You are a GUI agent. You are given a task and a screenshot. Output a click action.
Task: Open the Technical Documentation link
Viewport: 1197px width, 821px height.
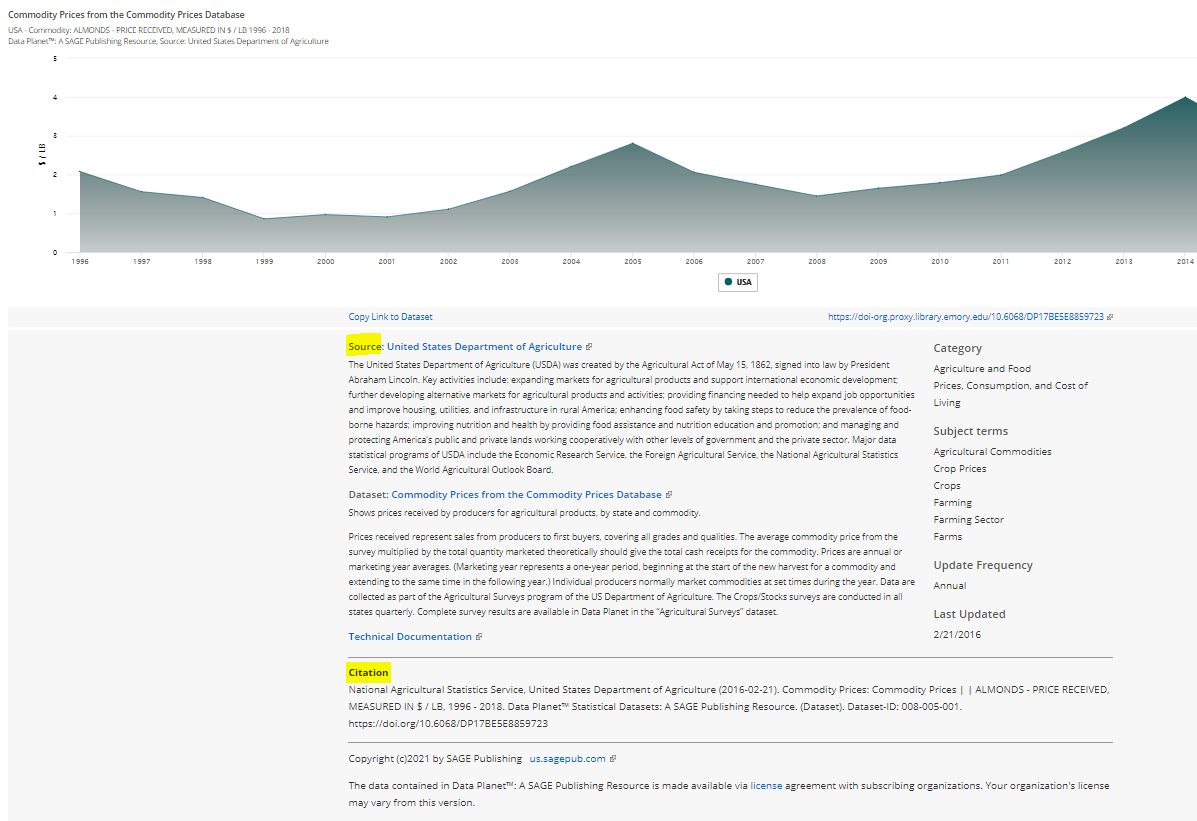(410, 637)
